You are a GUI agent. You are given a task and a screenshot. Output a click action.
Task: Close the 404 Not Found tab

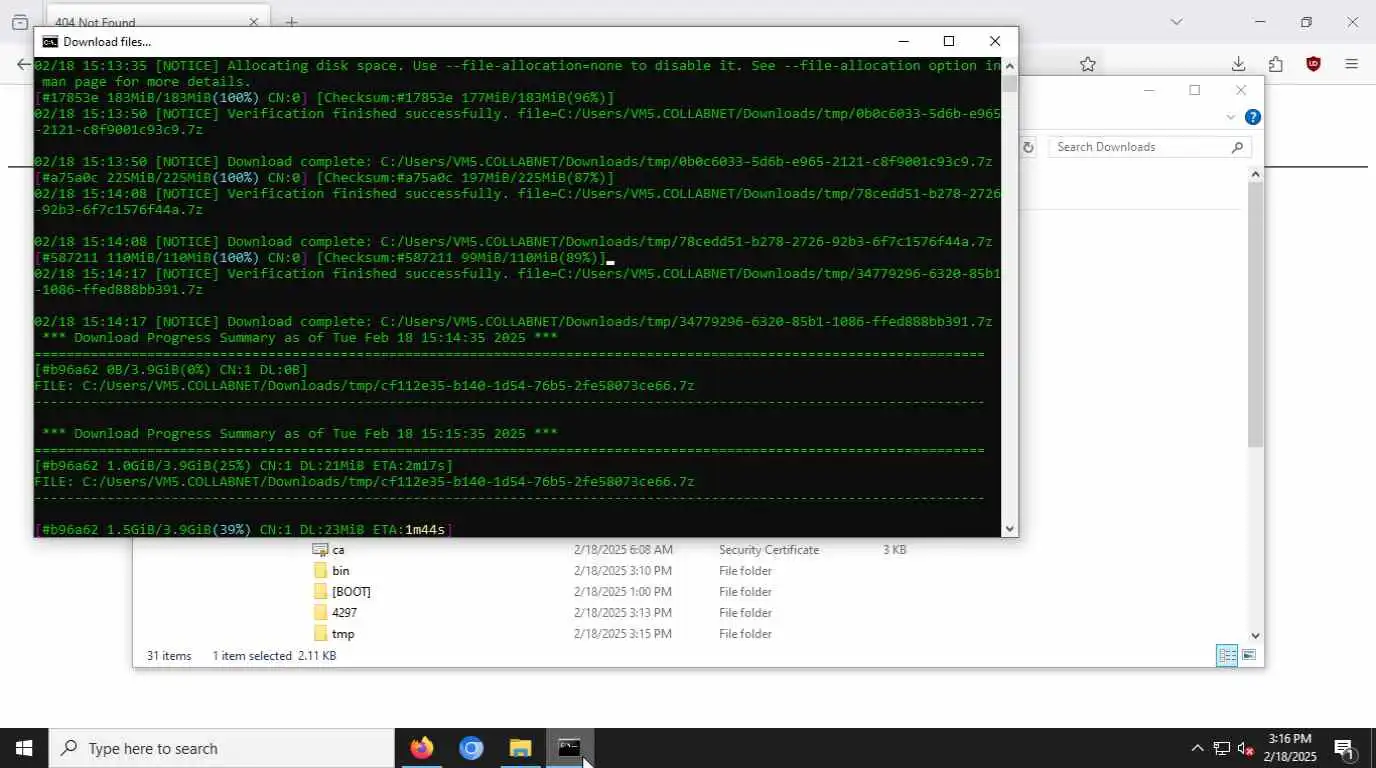(253, 22)
